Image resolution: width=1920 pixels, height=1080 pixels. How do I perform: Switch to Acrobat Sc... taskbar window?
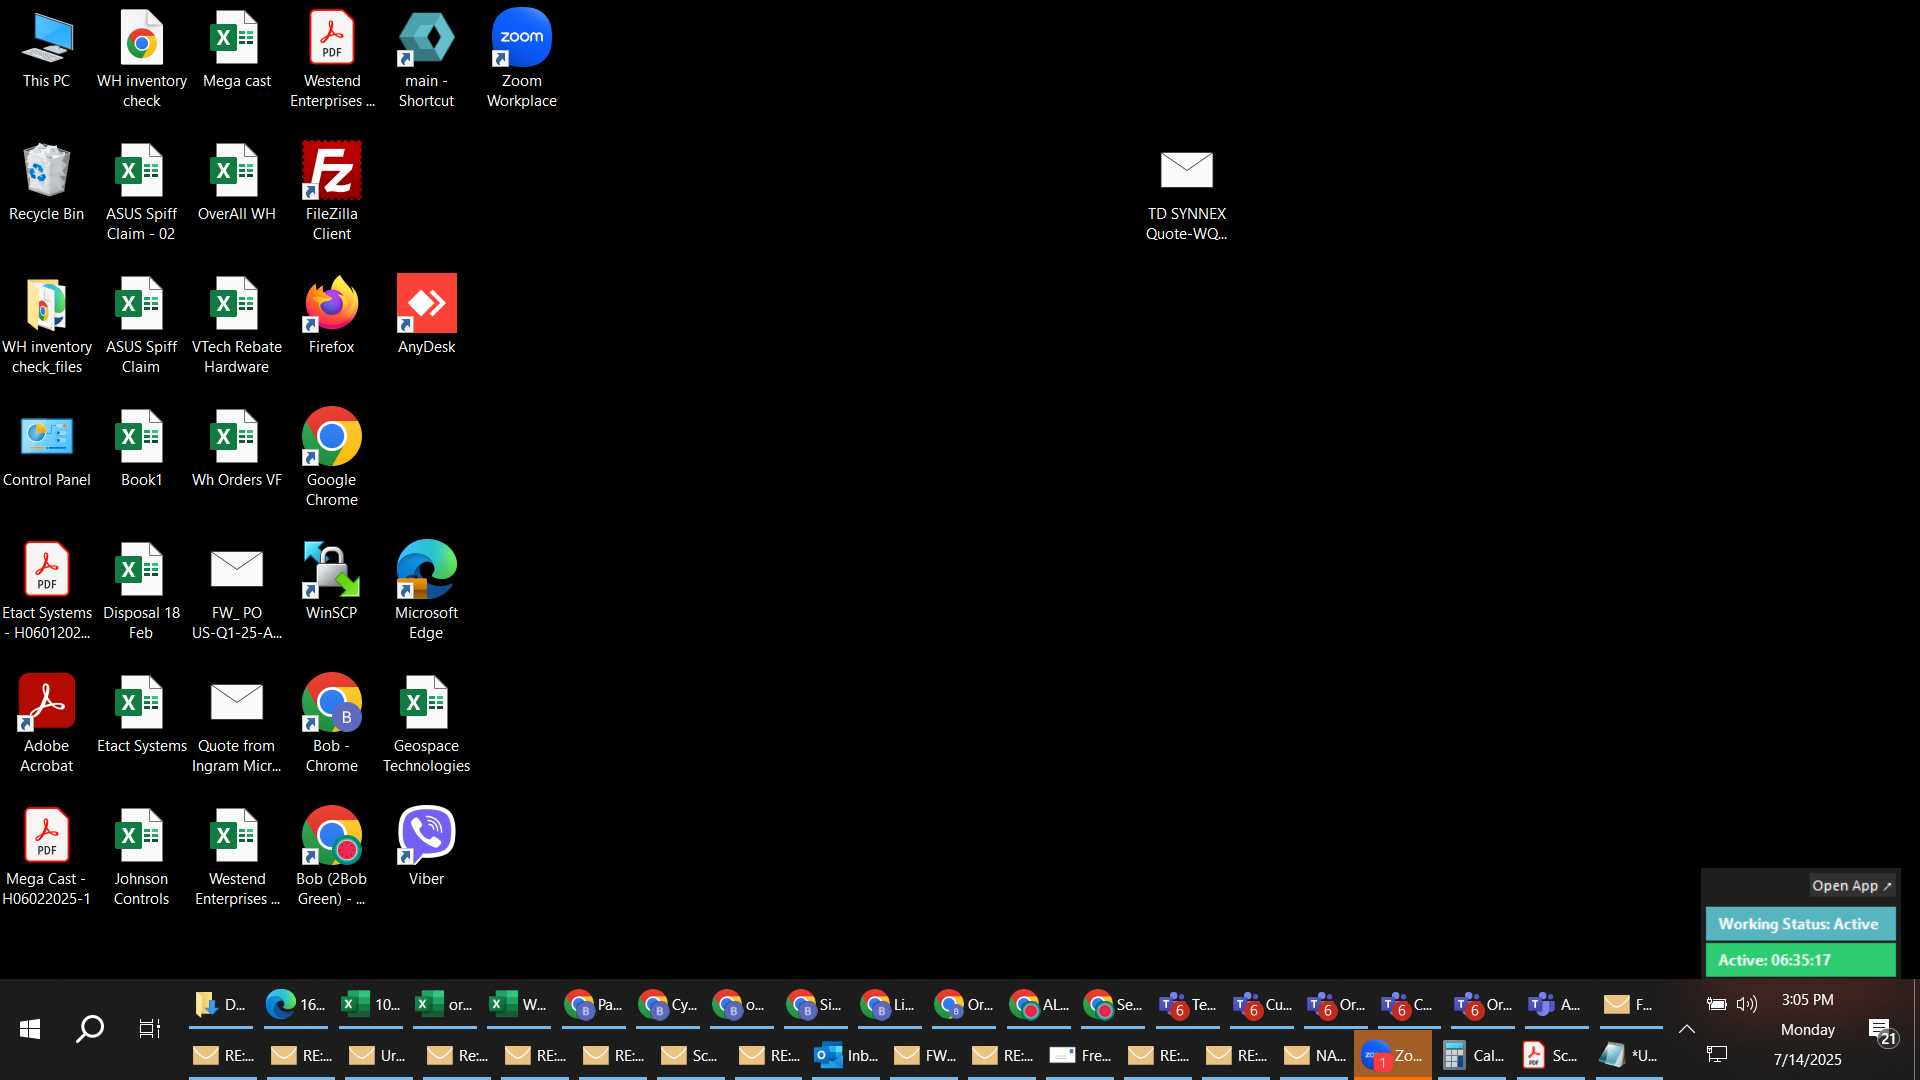click(x=1550, y=1055)
